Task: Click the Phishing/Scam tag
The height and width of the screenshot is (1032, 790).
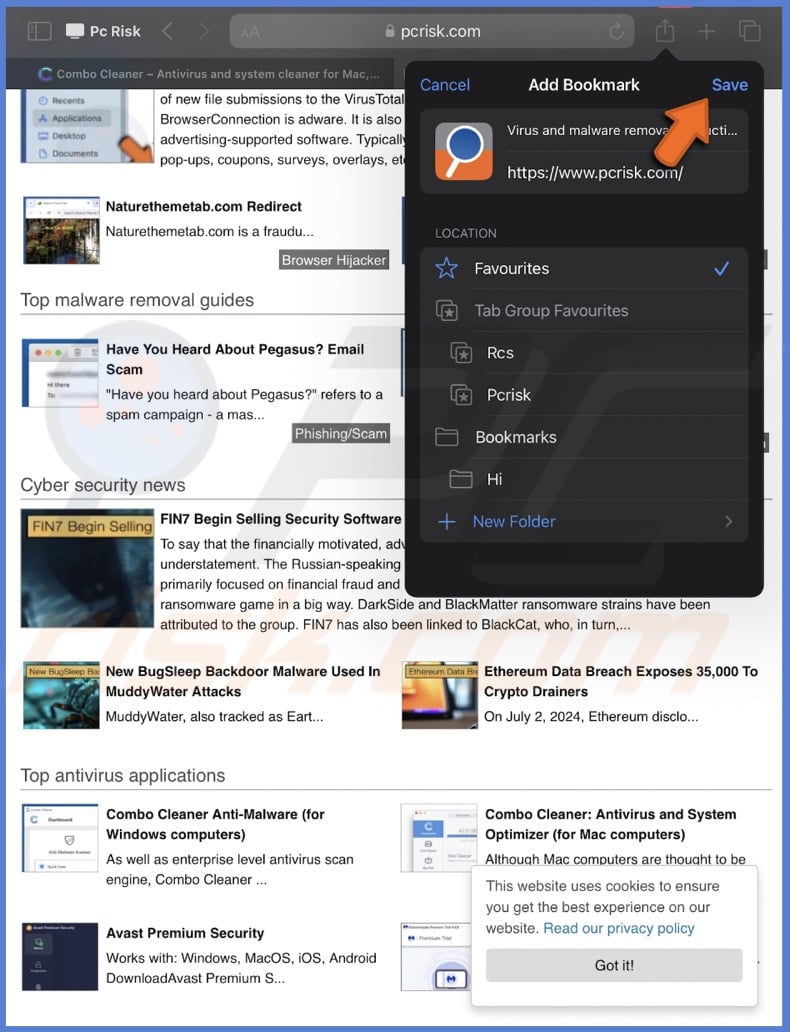Action: click(341, 434)
